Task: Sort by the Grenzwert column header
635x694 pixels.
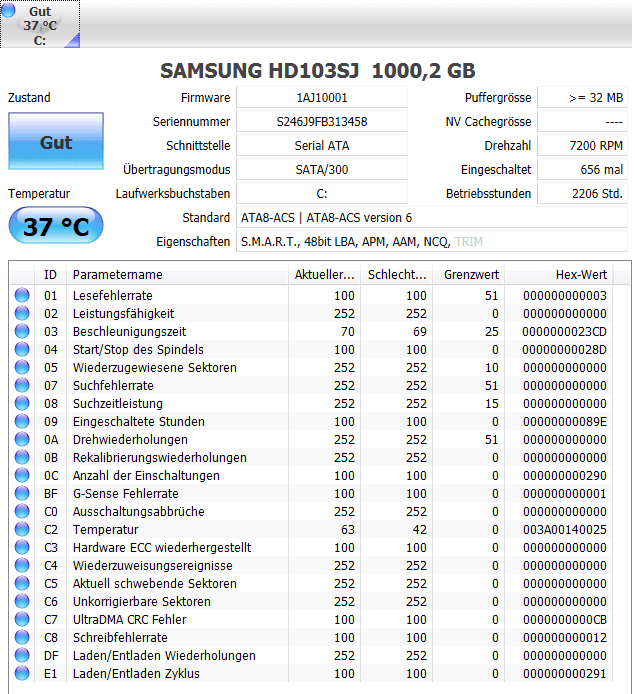Action: click(469, 274)
